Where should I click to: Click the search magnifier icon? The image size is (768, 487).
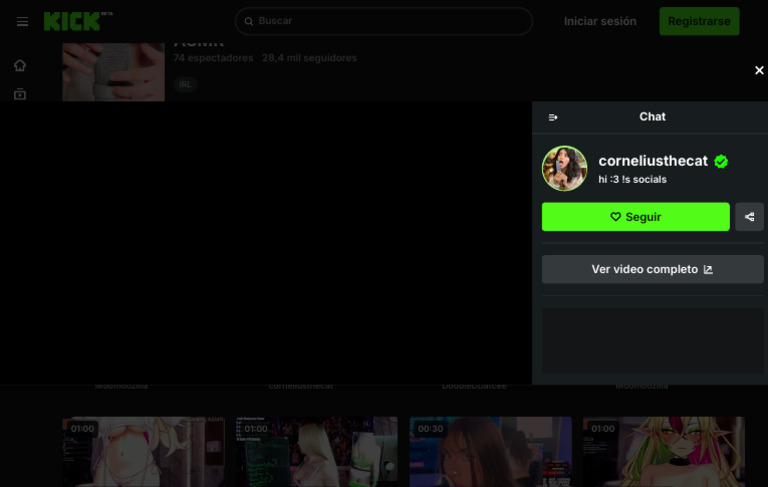pyautogui.click(x=249, y=21)
